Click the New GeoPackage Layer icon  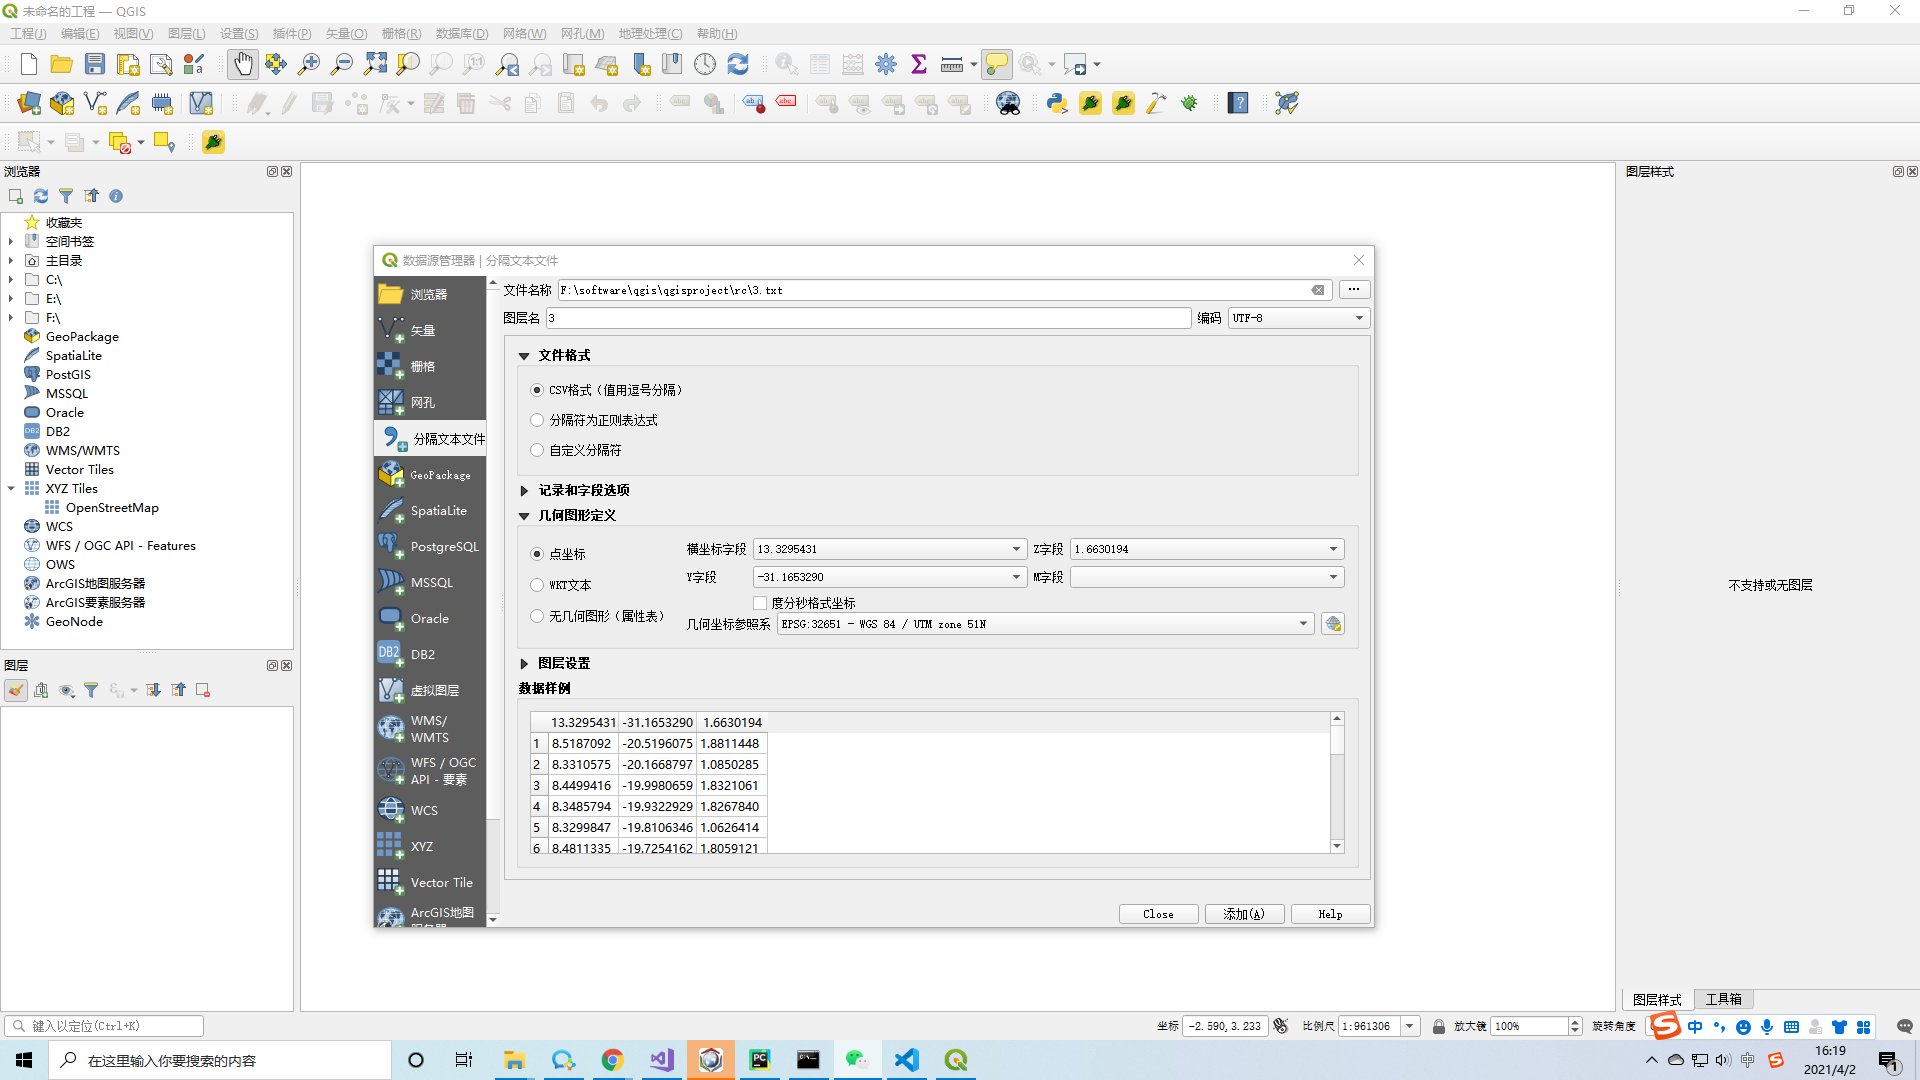(x=62, y=103)
